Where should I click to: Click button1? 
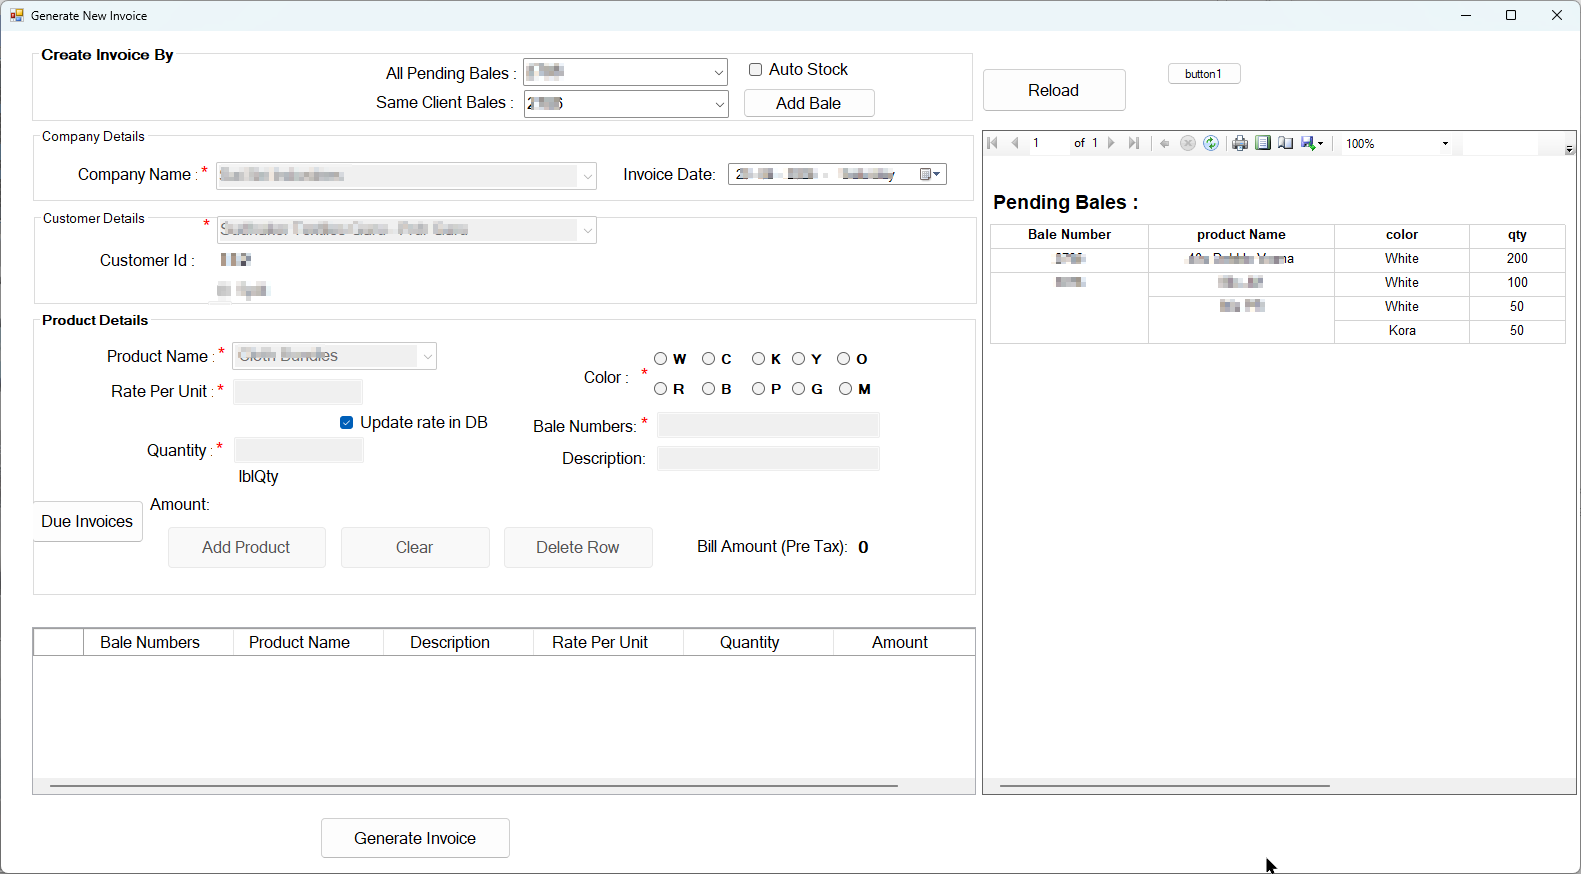pyautogui.click(x=1204, y=74)
